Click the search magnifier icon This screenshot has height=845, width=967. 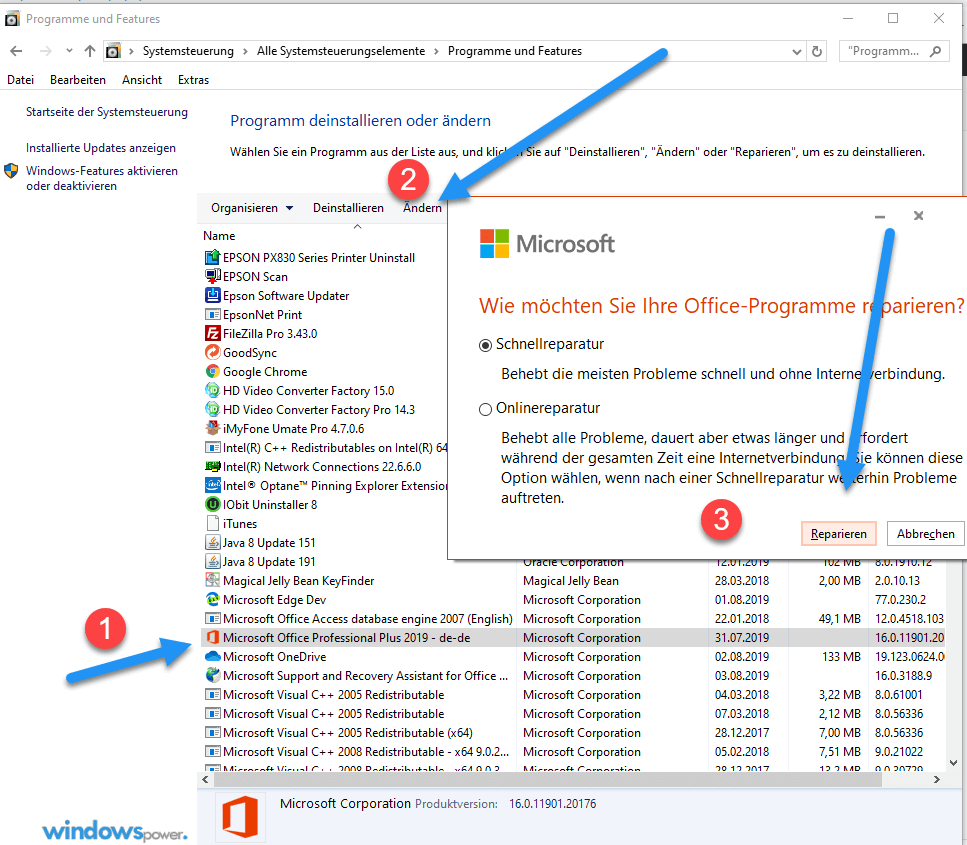click(936, 51)
